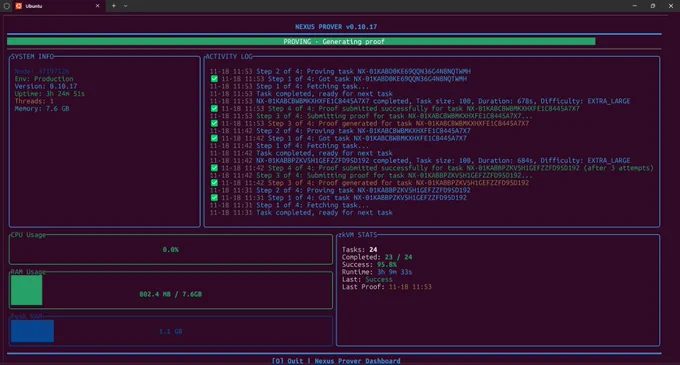Click the circular icon left of Ubuntu tab
This screenshot has height=365, width=680.
pyautogui.click(x=7, y=6)
